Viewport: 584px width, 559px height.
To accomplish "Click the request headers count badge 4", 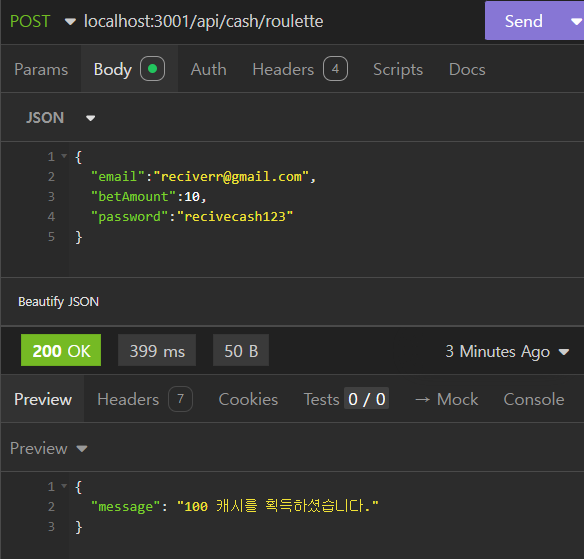I will [335, 69].
